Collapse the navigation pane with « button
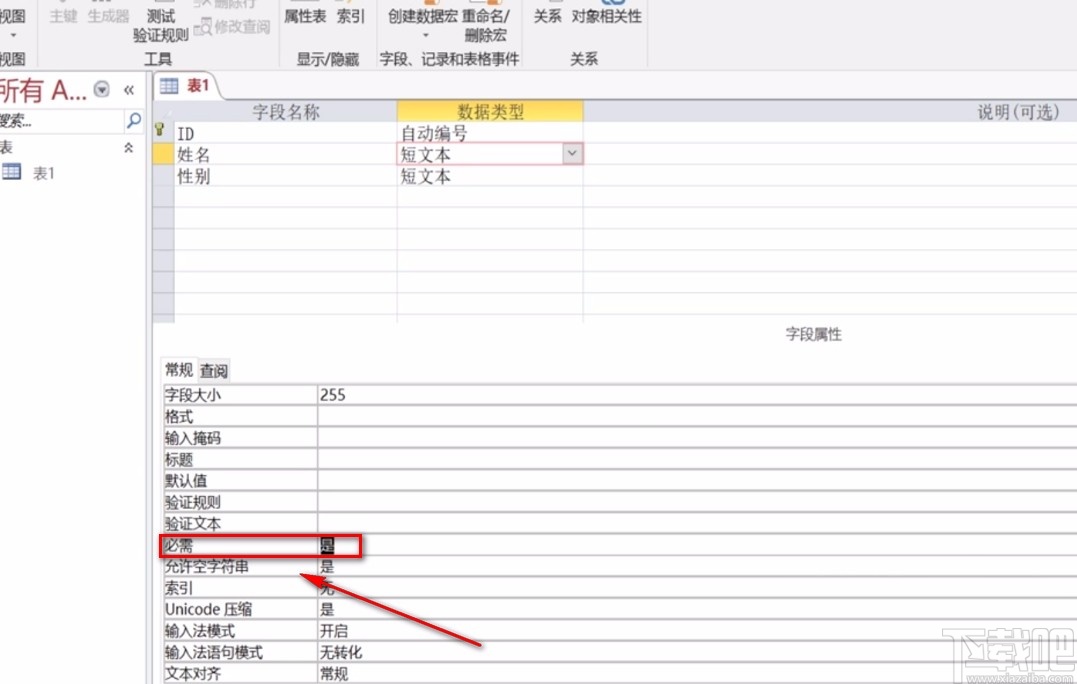This screenshot has width=1077, height=684. 129,89
